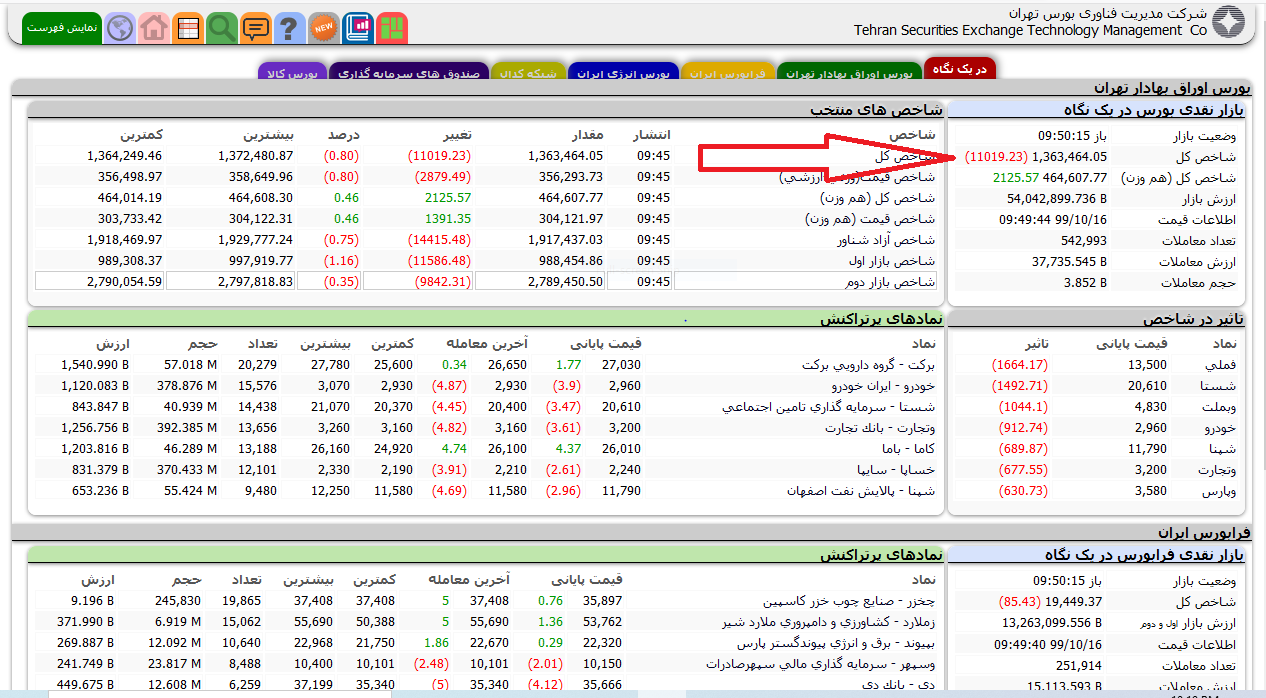
Task: Click فملی impact value (1664.17)
Action: pyautogui.click(x=1019, y=365)
